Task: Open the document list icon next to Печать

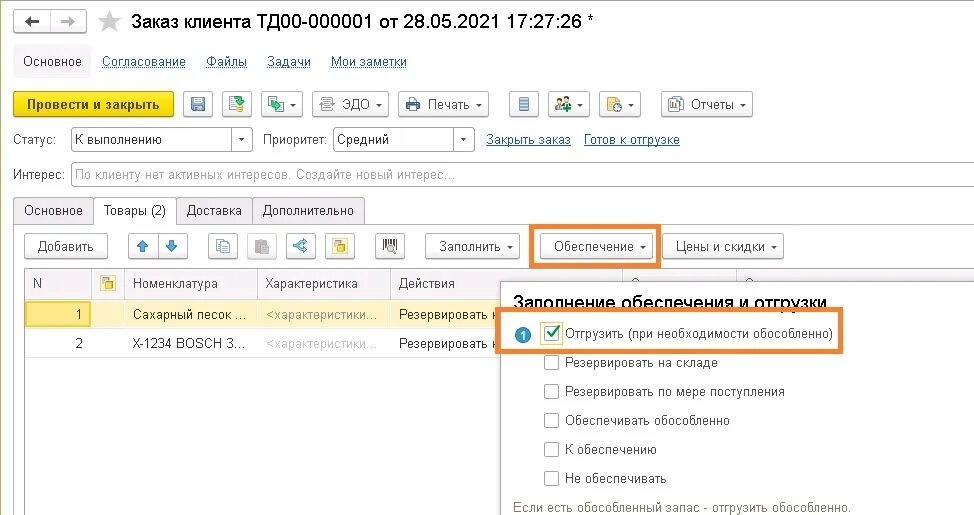Action: click(x=524, y=104)
